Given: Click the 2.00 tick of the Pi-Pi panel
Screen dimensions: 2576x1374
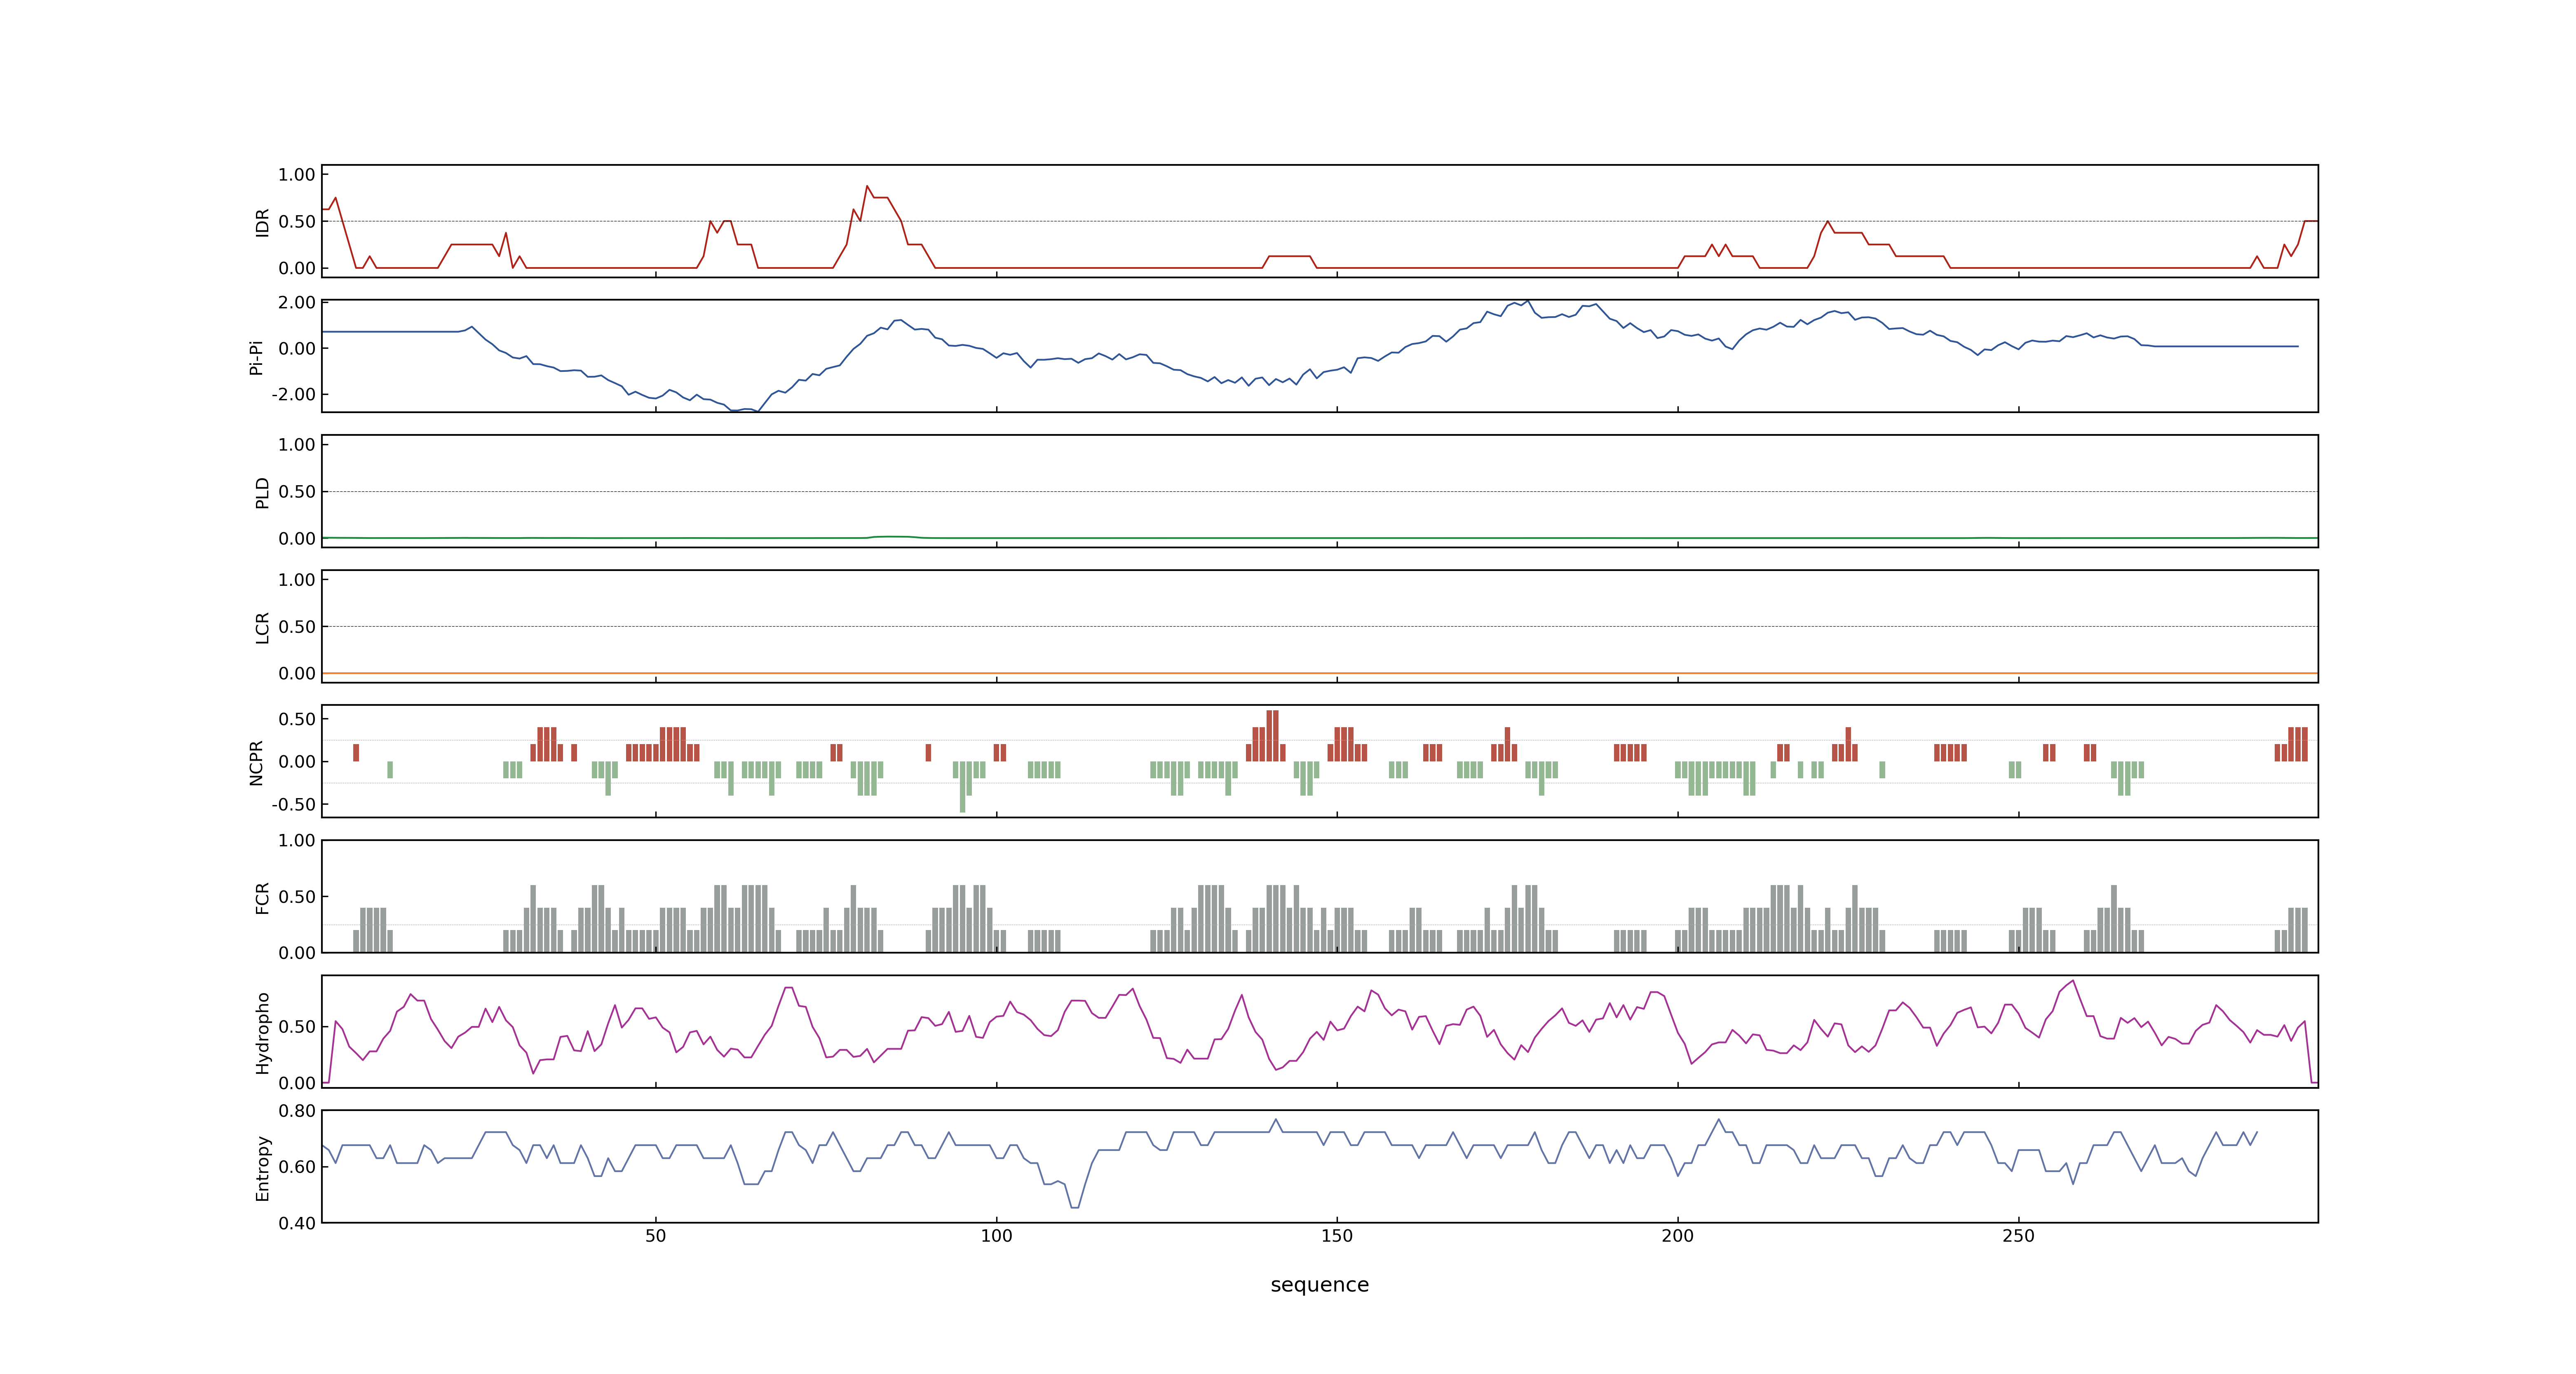Looking at the screenshot, I should tap(297, 302).
